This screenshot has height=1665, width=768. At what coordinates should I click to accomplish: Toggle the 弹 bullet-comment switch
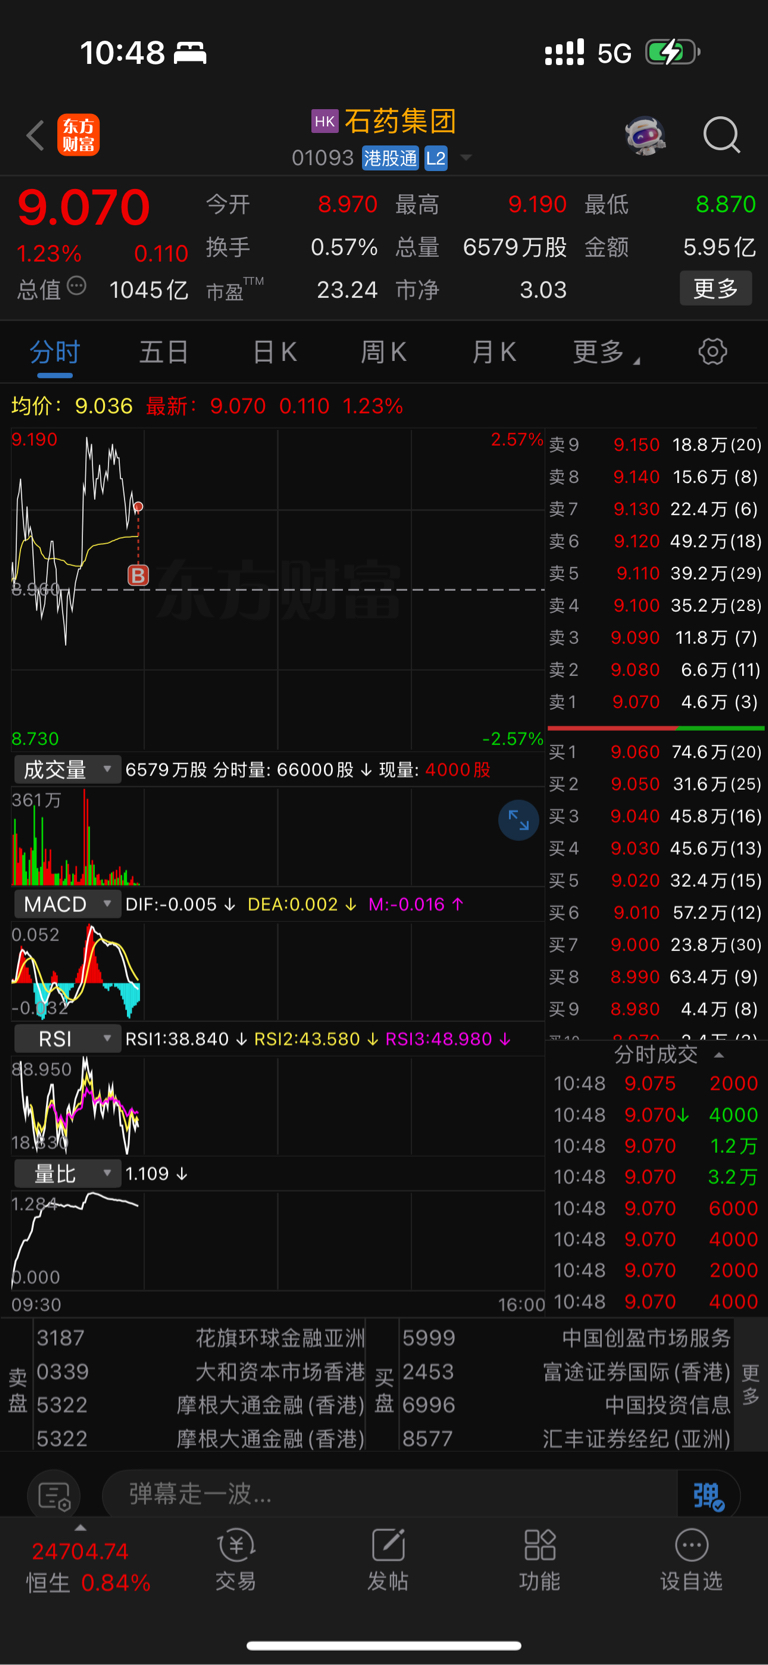pos(708,1496)
